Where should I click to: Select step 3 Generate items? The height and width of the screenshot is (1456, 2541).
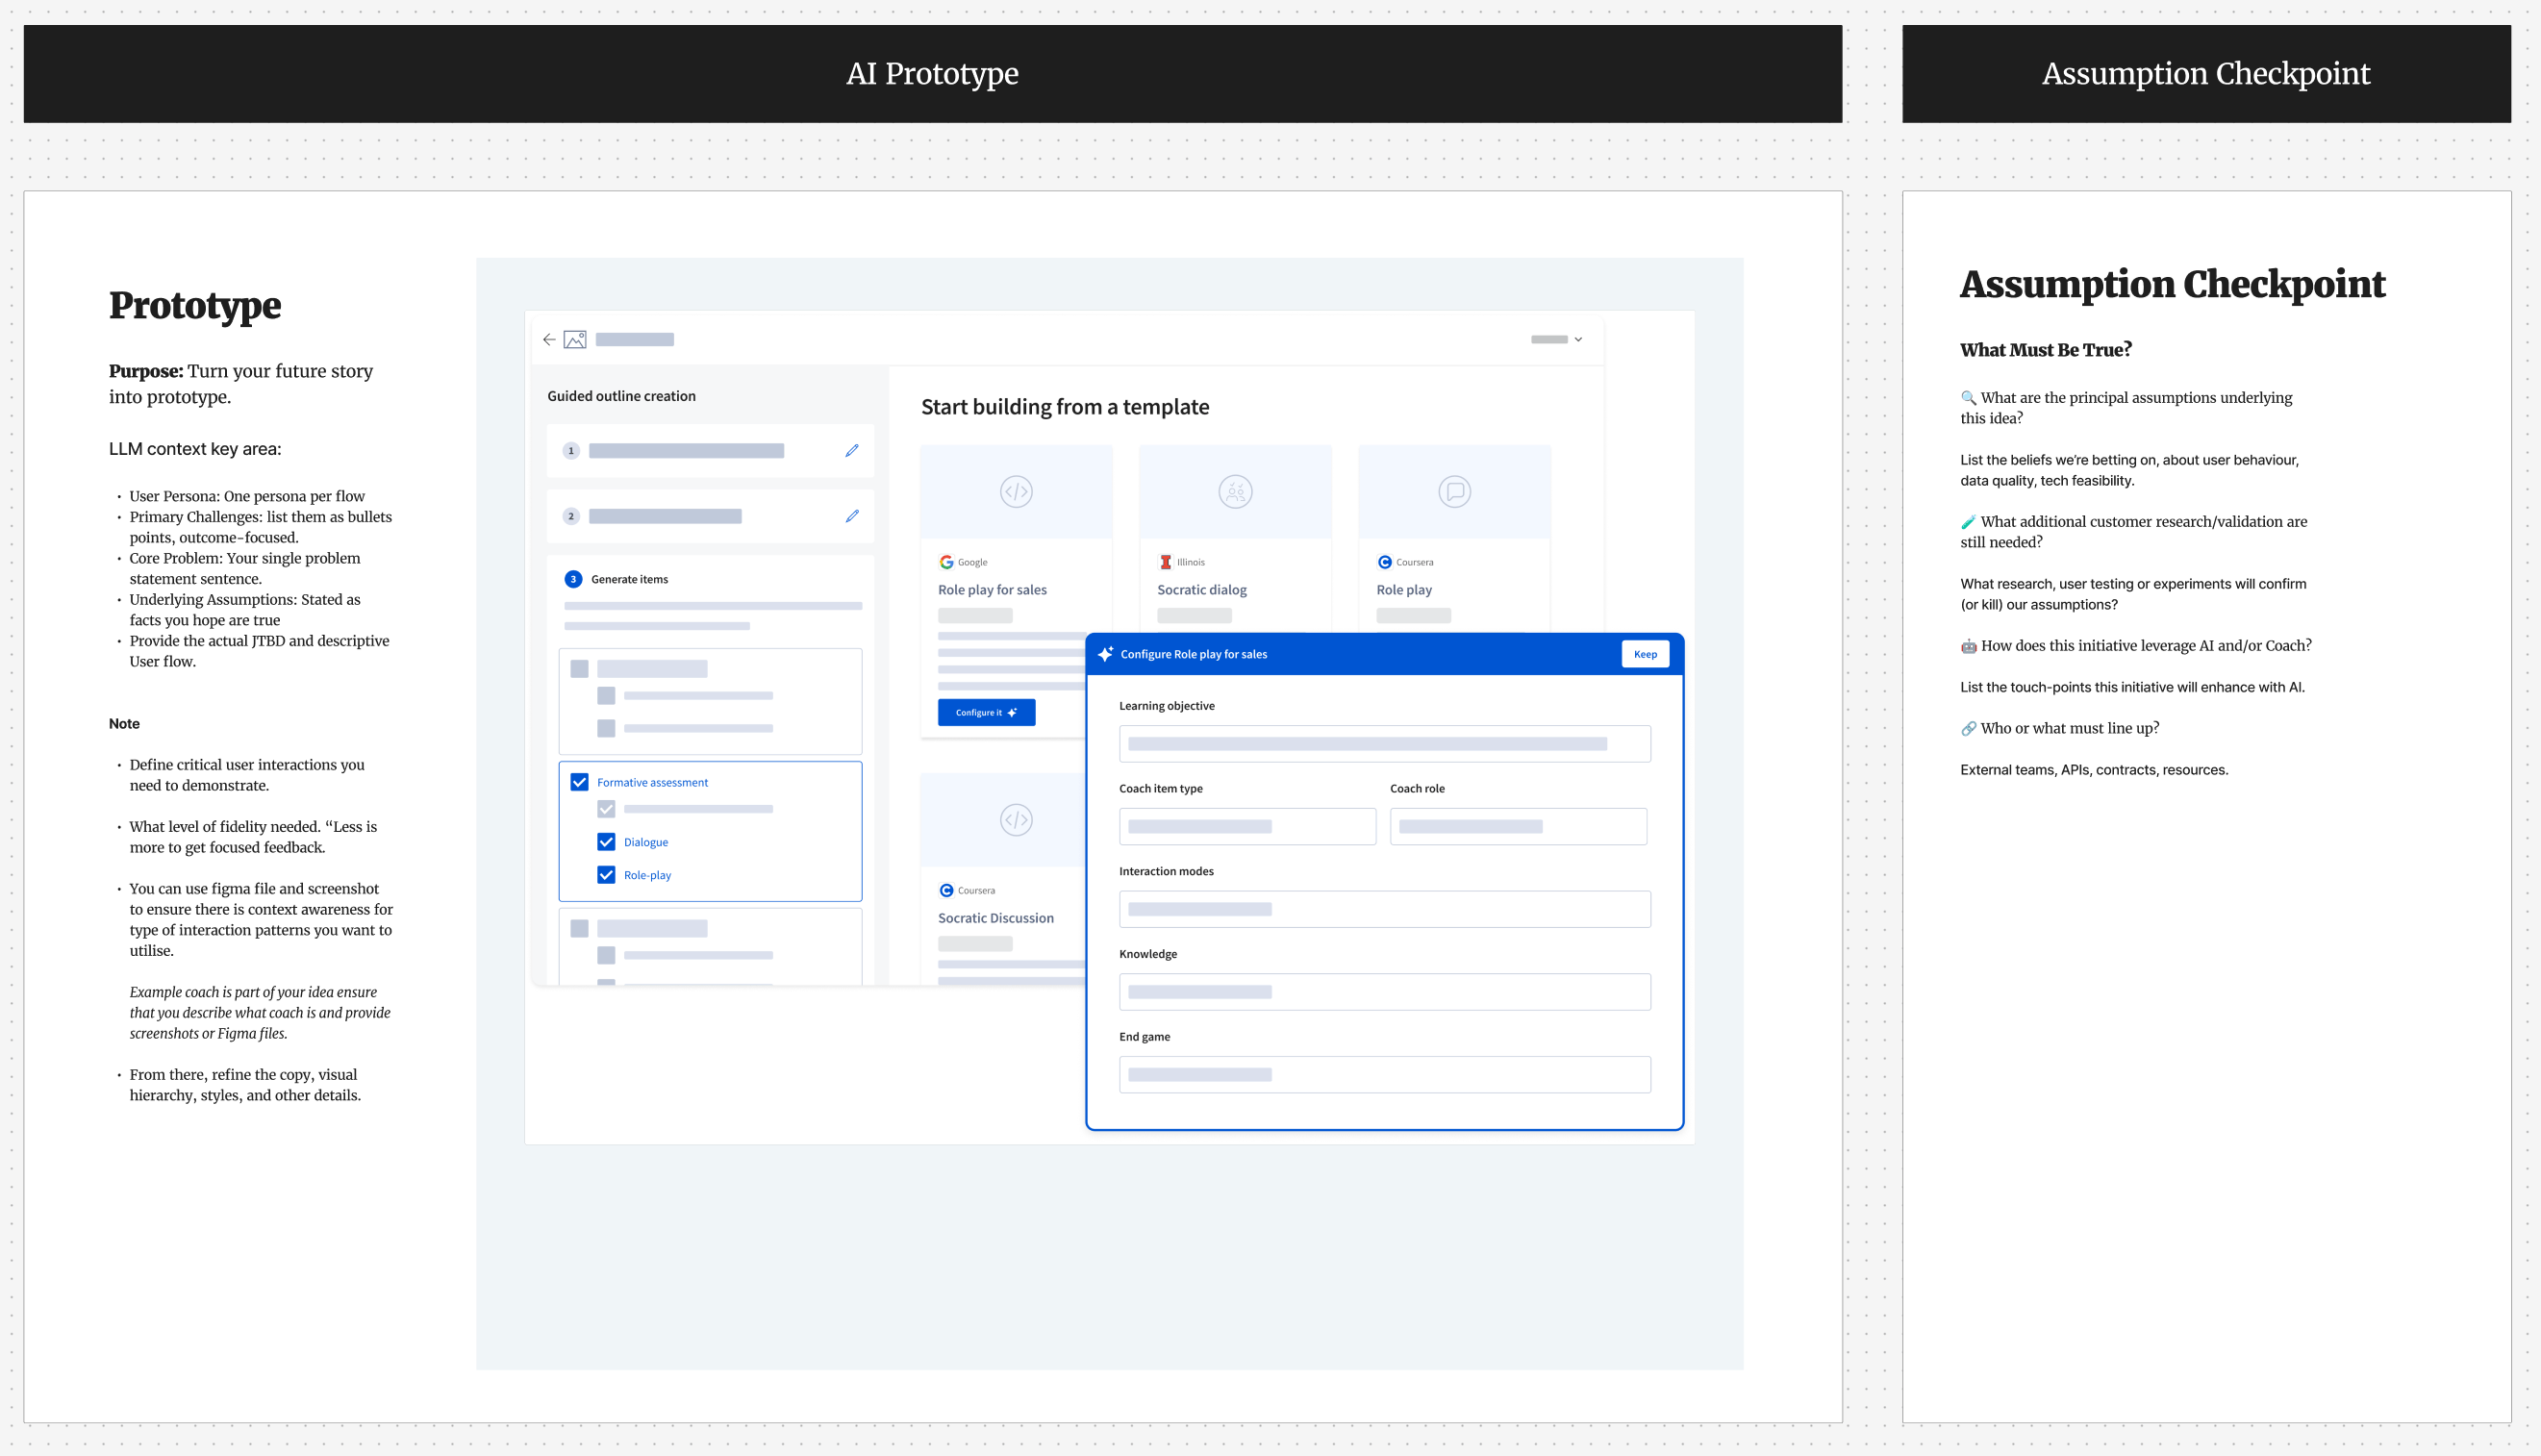point(628,579)
